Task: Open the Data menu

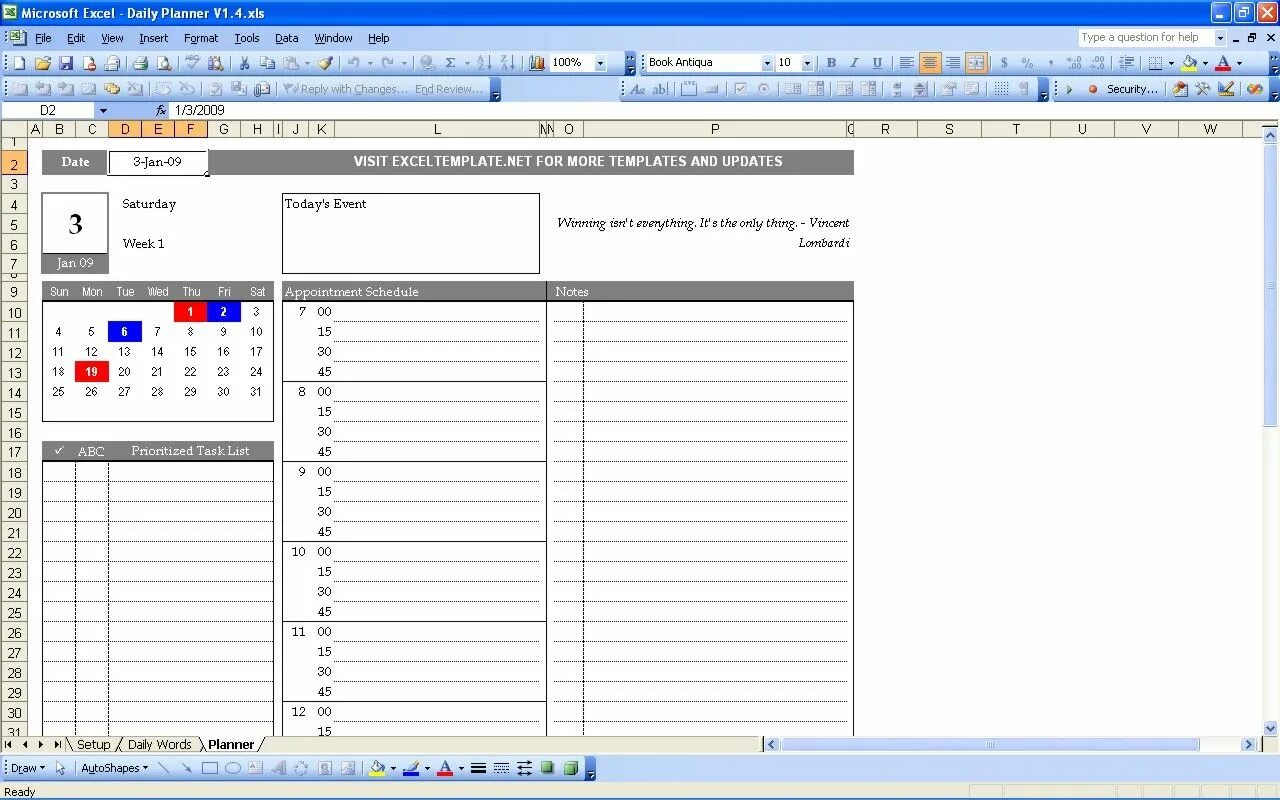Action: pyautogui.click(x=287, y=38)
